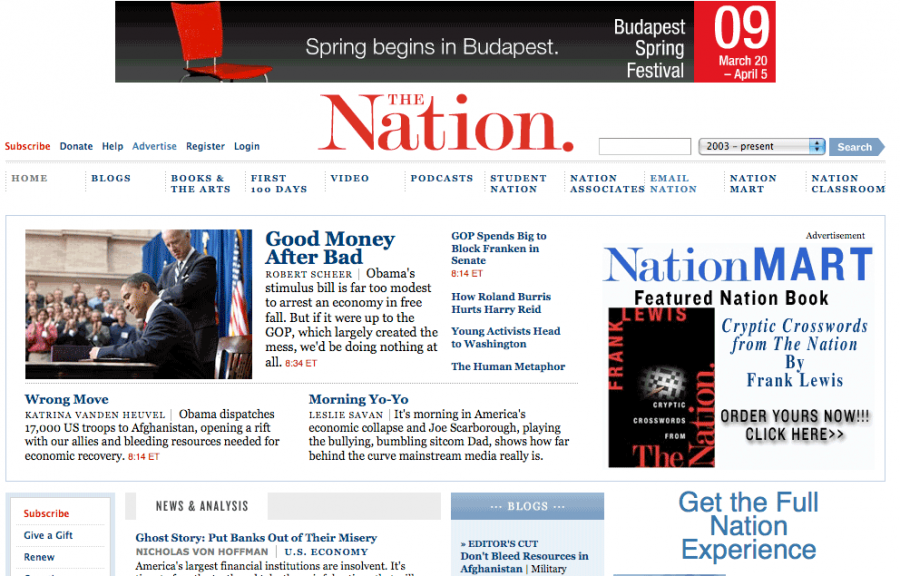This screenshot has width=900, height=576.
Task: Go to the Donate page
Action: [x=76, y=146]
